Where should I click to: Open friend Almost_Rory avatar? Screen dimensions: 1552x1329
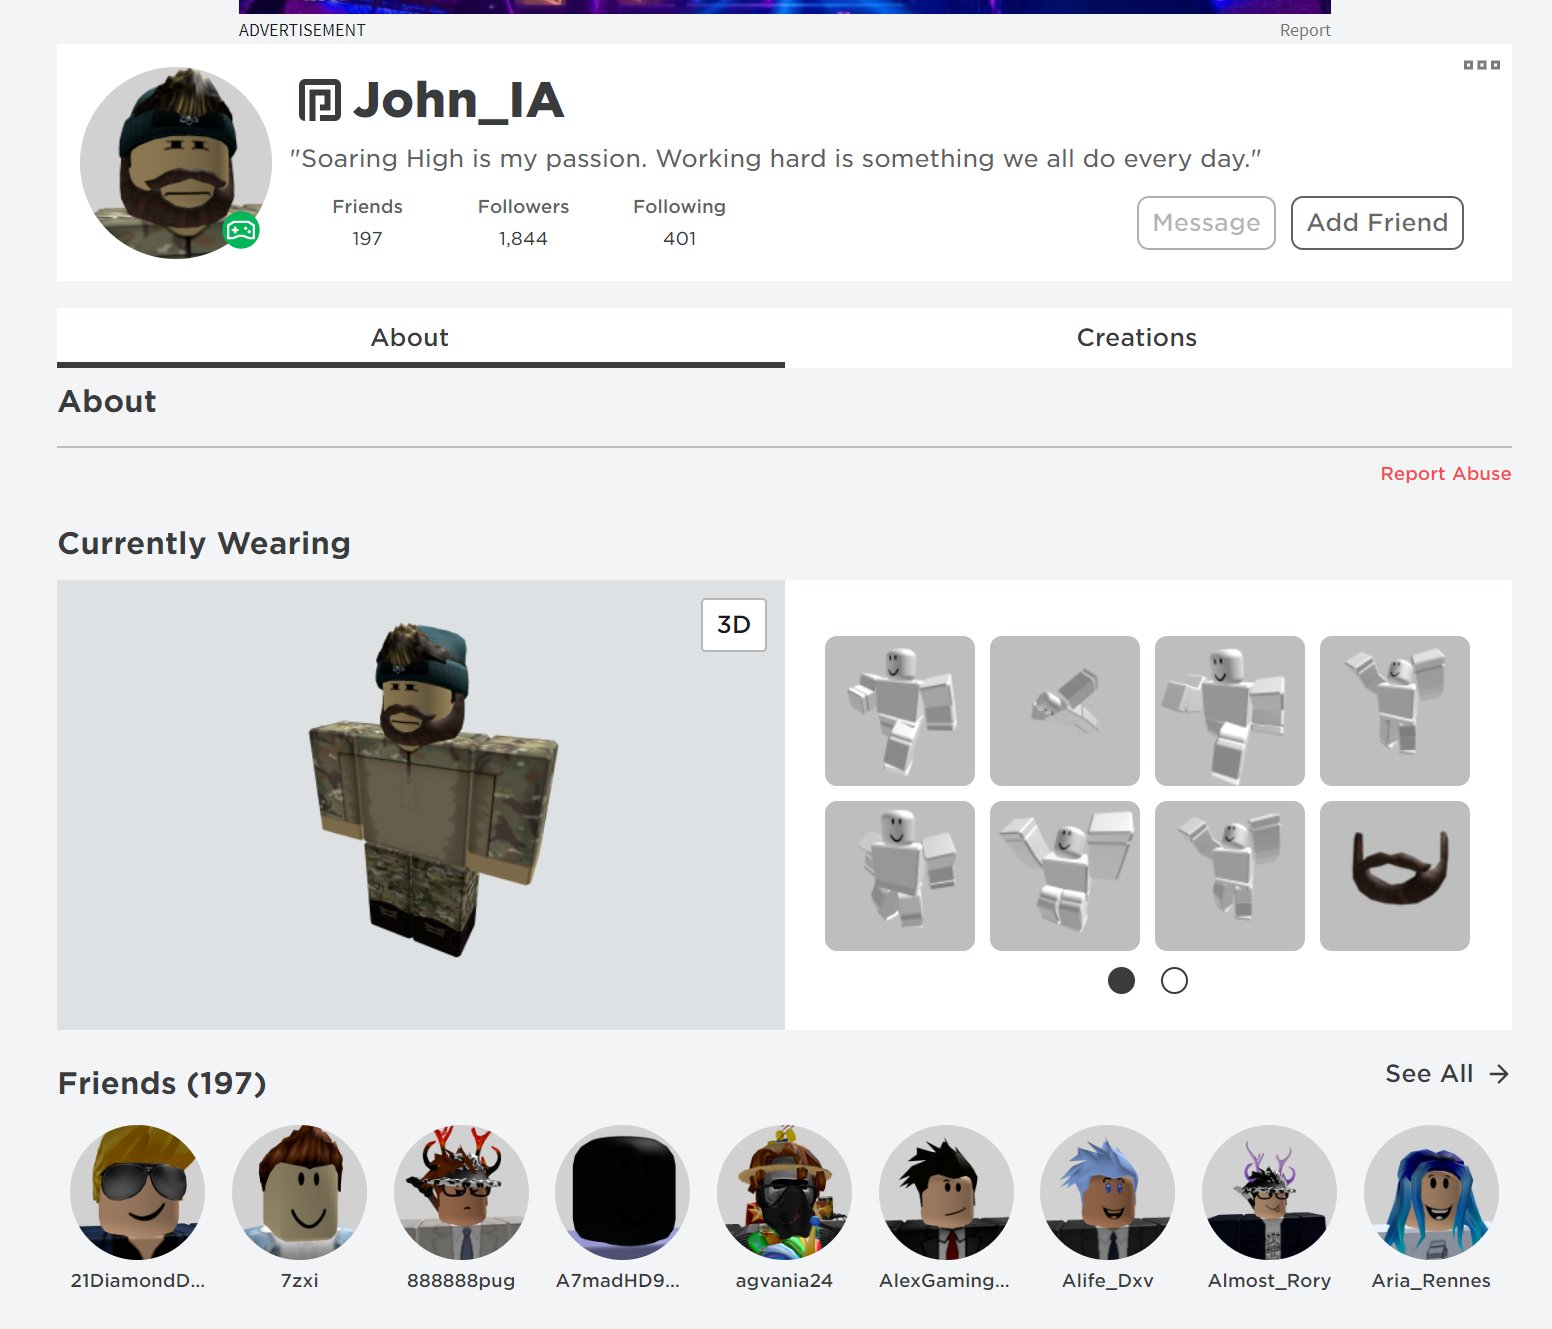1269,1192
